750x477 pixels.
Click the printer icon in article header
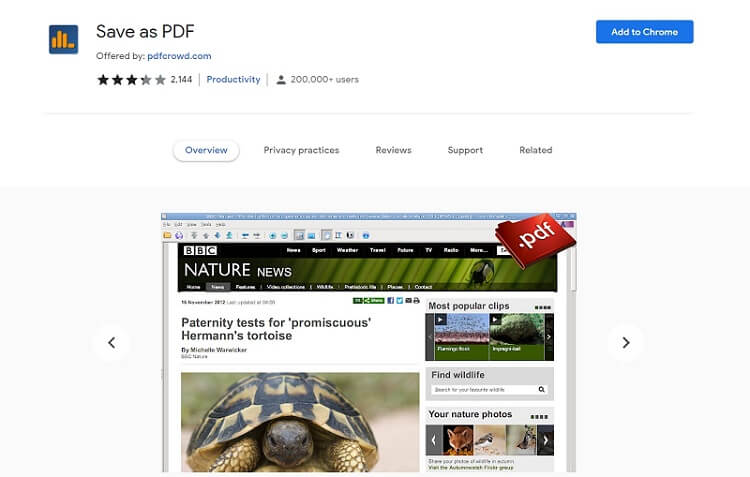tap(416, 300)
